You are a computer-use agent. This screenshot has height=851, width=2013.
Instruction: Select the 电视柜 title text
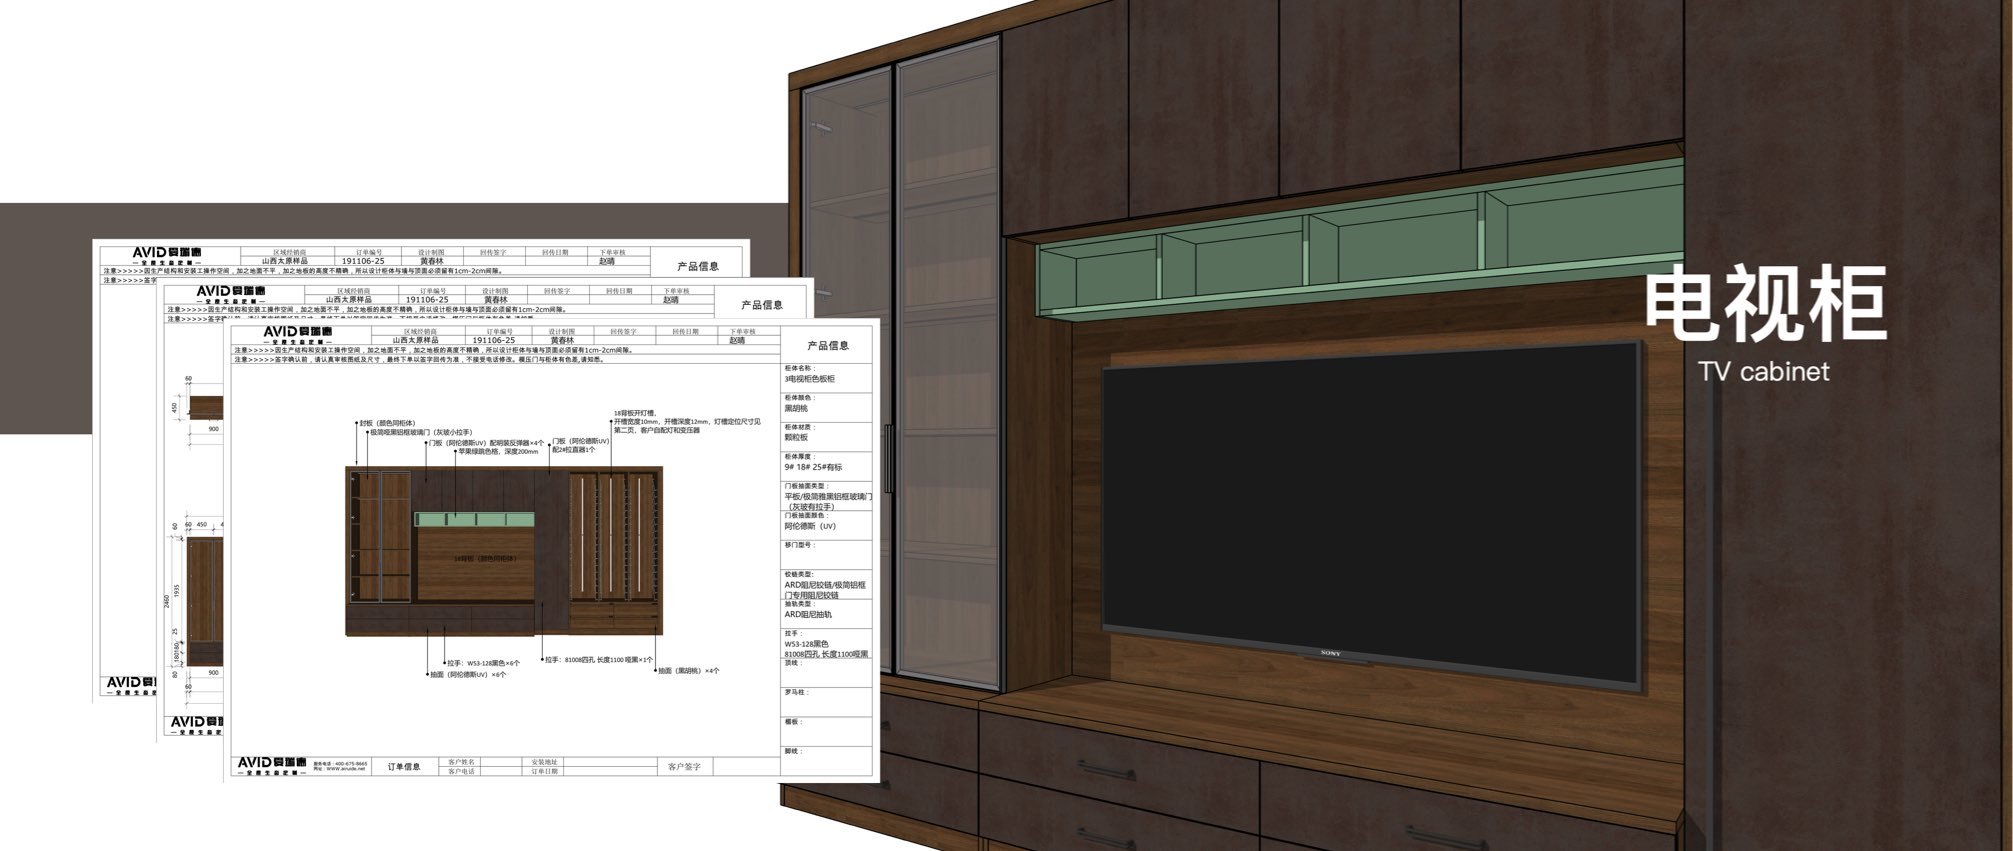(1765, 304)
